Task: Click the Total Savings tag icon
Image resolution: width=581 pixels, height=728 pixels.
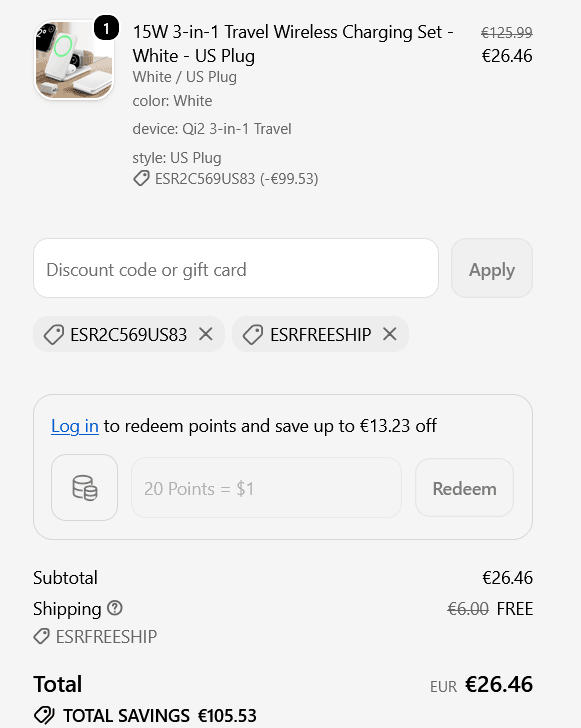Action: pyautogui.click(x=45, y=715)
